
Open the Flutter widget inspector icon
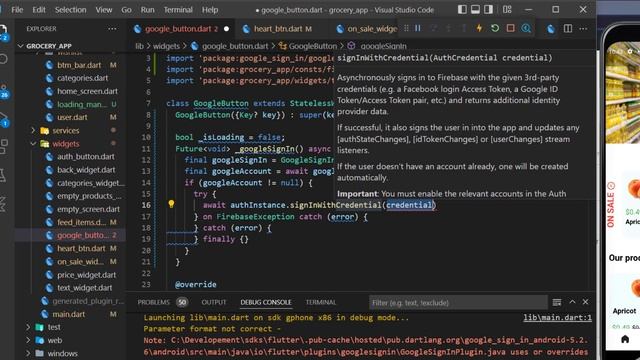526,28
